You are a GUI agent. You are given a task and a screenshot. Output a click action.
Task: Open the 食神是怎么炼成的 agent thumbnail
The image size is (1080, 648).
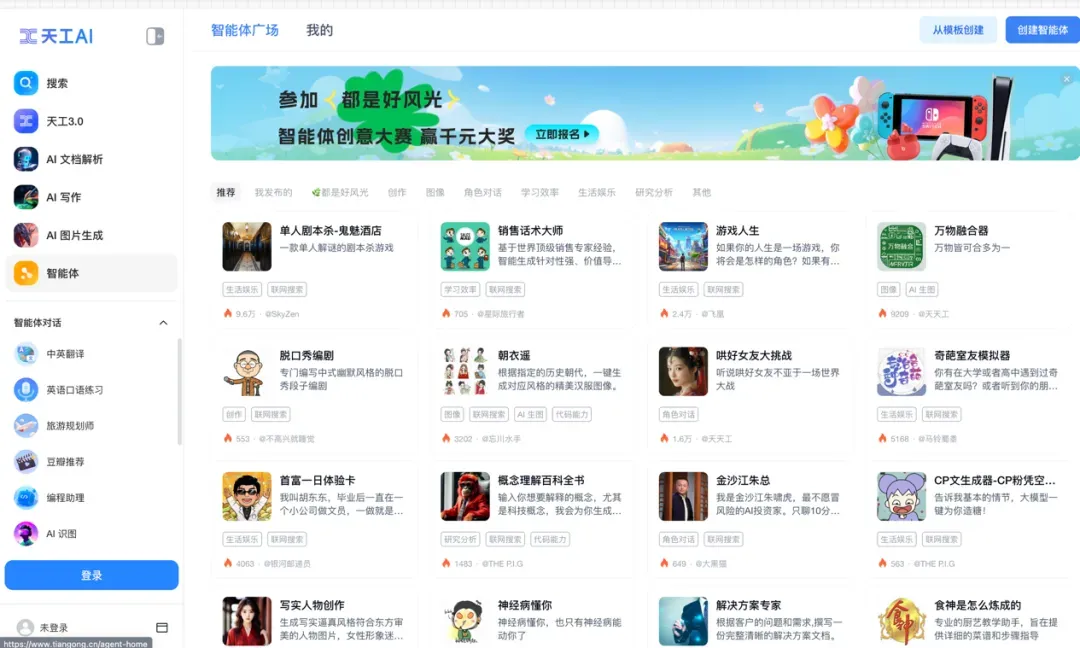pos(902,621)
